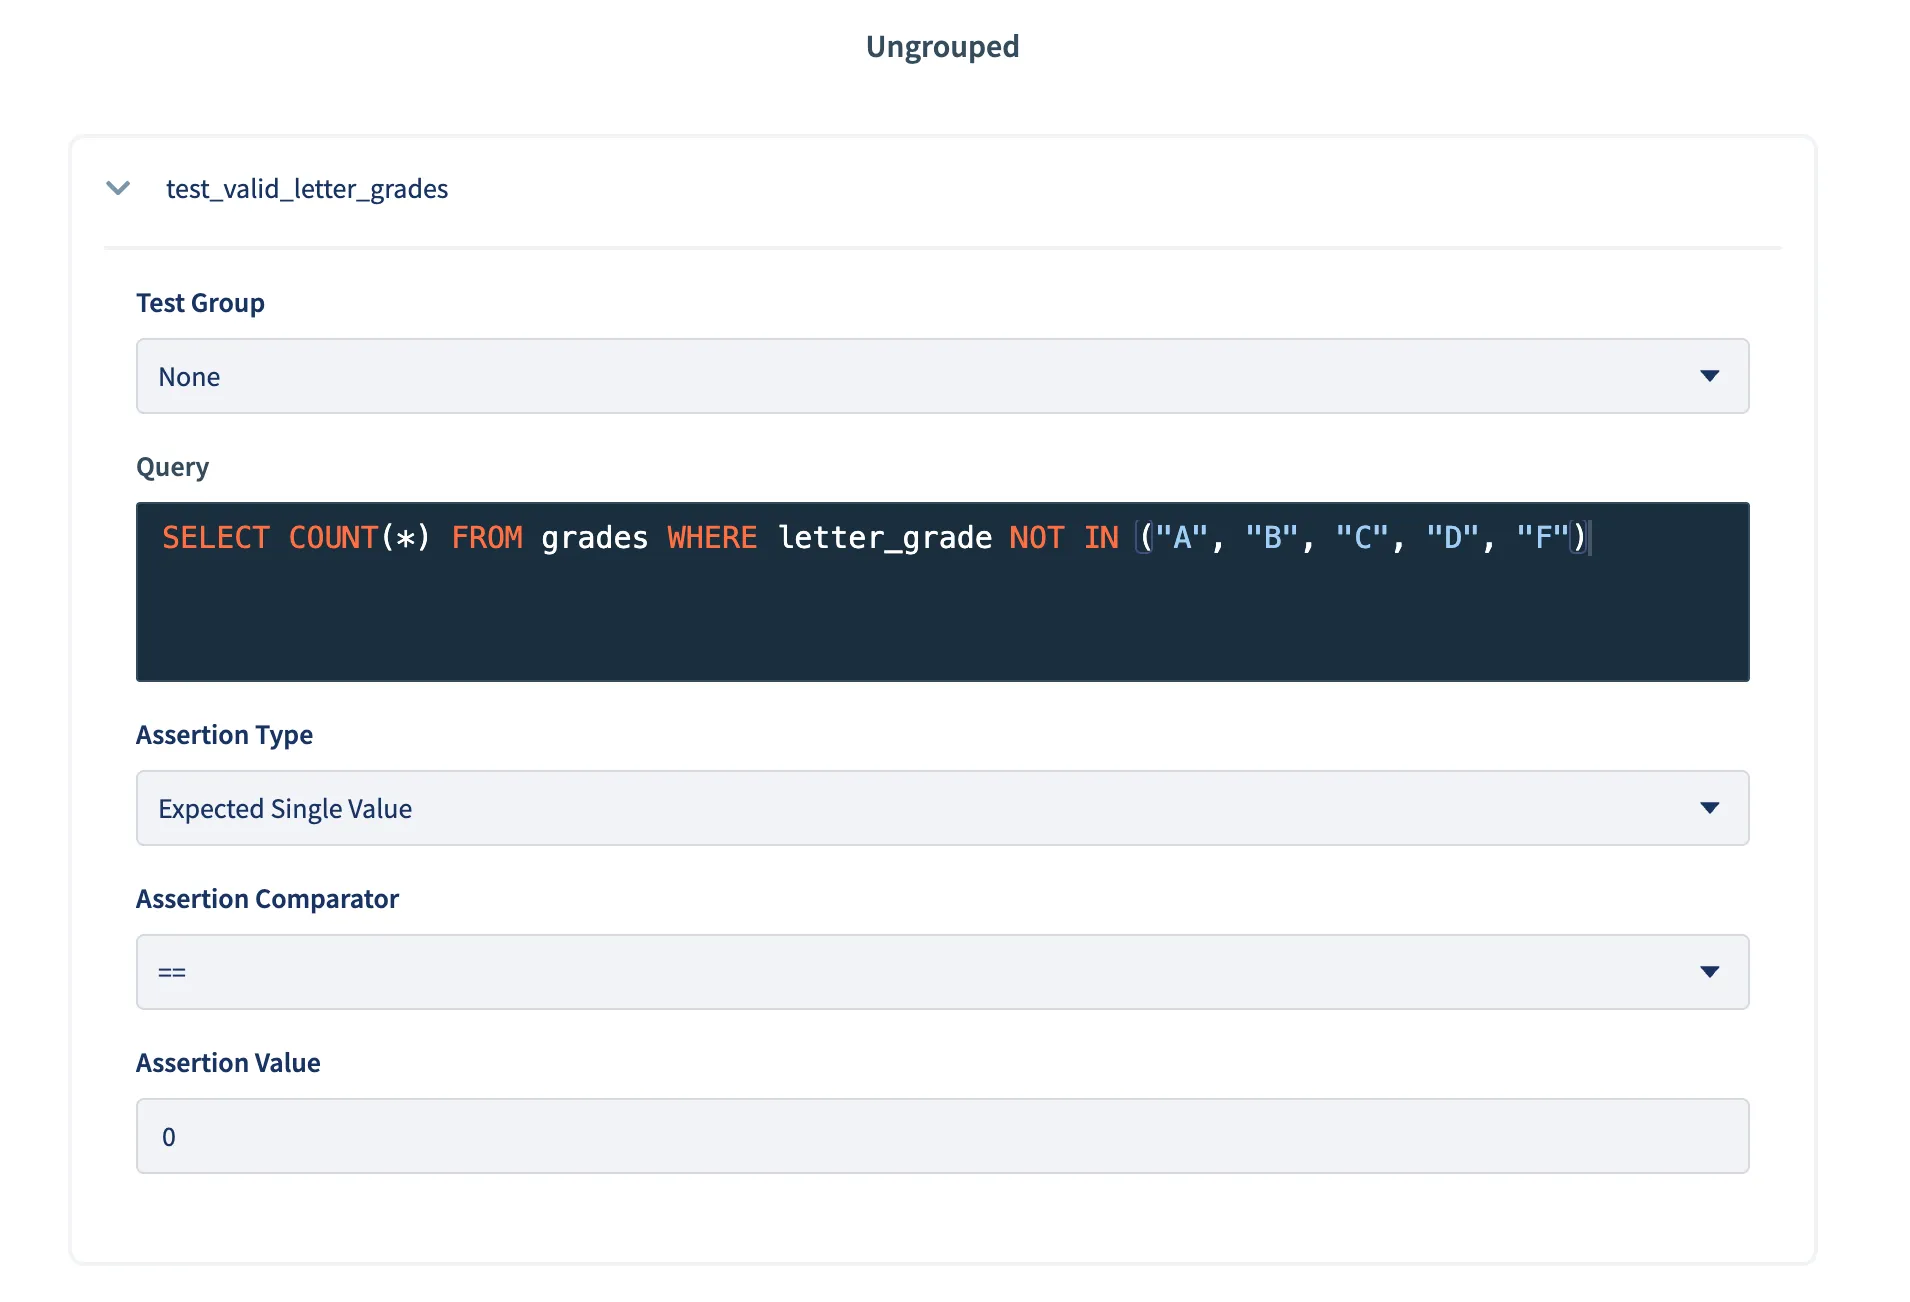
Task: Click the Assertion Type dropdown arrow icon
Action: click(1709, 808)
